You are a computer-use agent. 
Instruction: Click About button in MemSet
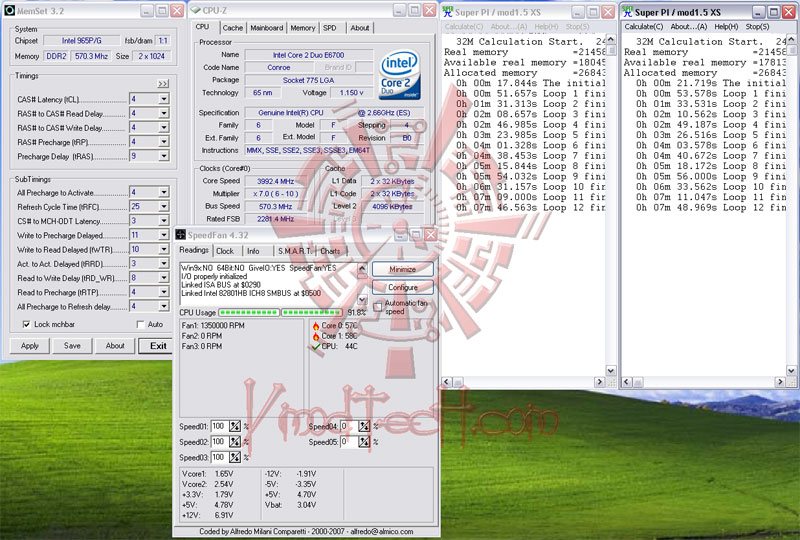click(x=115, y=346)
